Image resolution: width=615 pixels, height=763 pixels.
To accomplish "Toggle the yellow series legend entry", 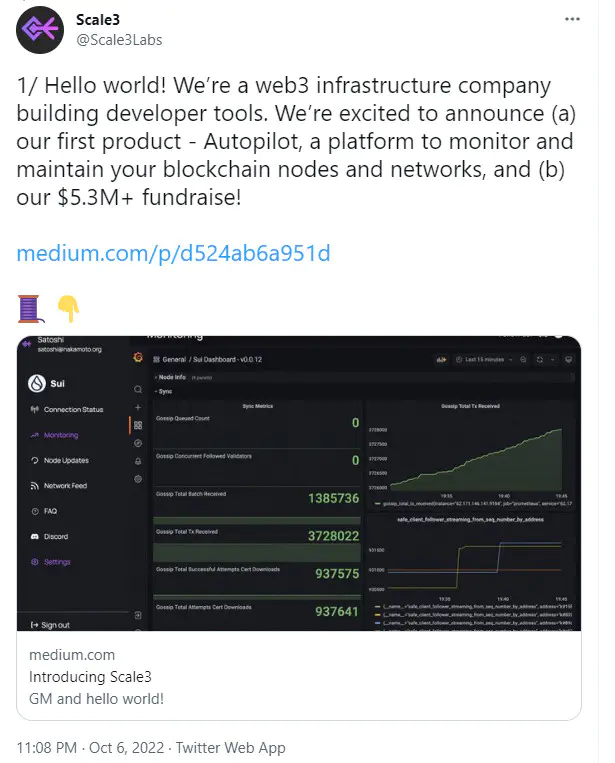I will 474,615.
